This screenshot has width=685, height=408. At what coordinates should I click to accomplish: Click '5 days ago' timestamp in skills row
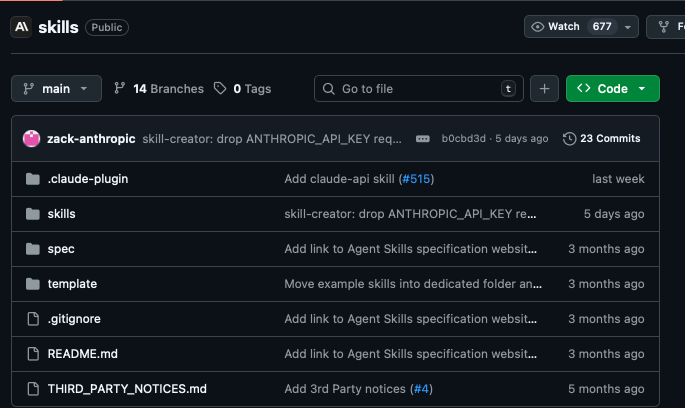(614, 214)
